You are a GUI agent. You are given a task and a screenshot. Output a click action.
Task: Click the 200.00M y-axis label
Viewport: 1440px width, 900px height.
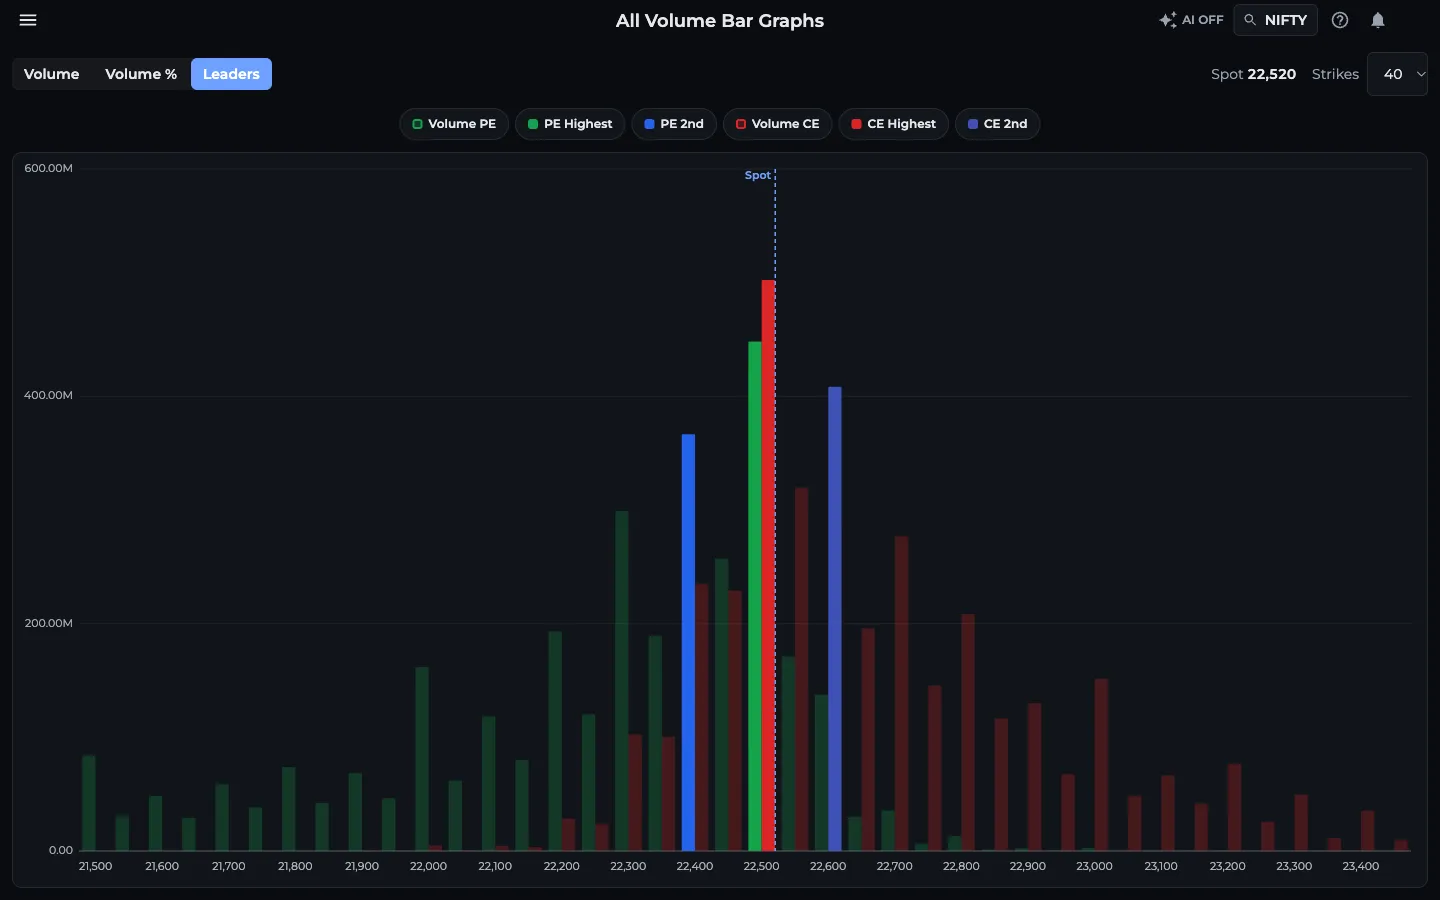(x=48, y=623)
